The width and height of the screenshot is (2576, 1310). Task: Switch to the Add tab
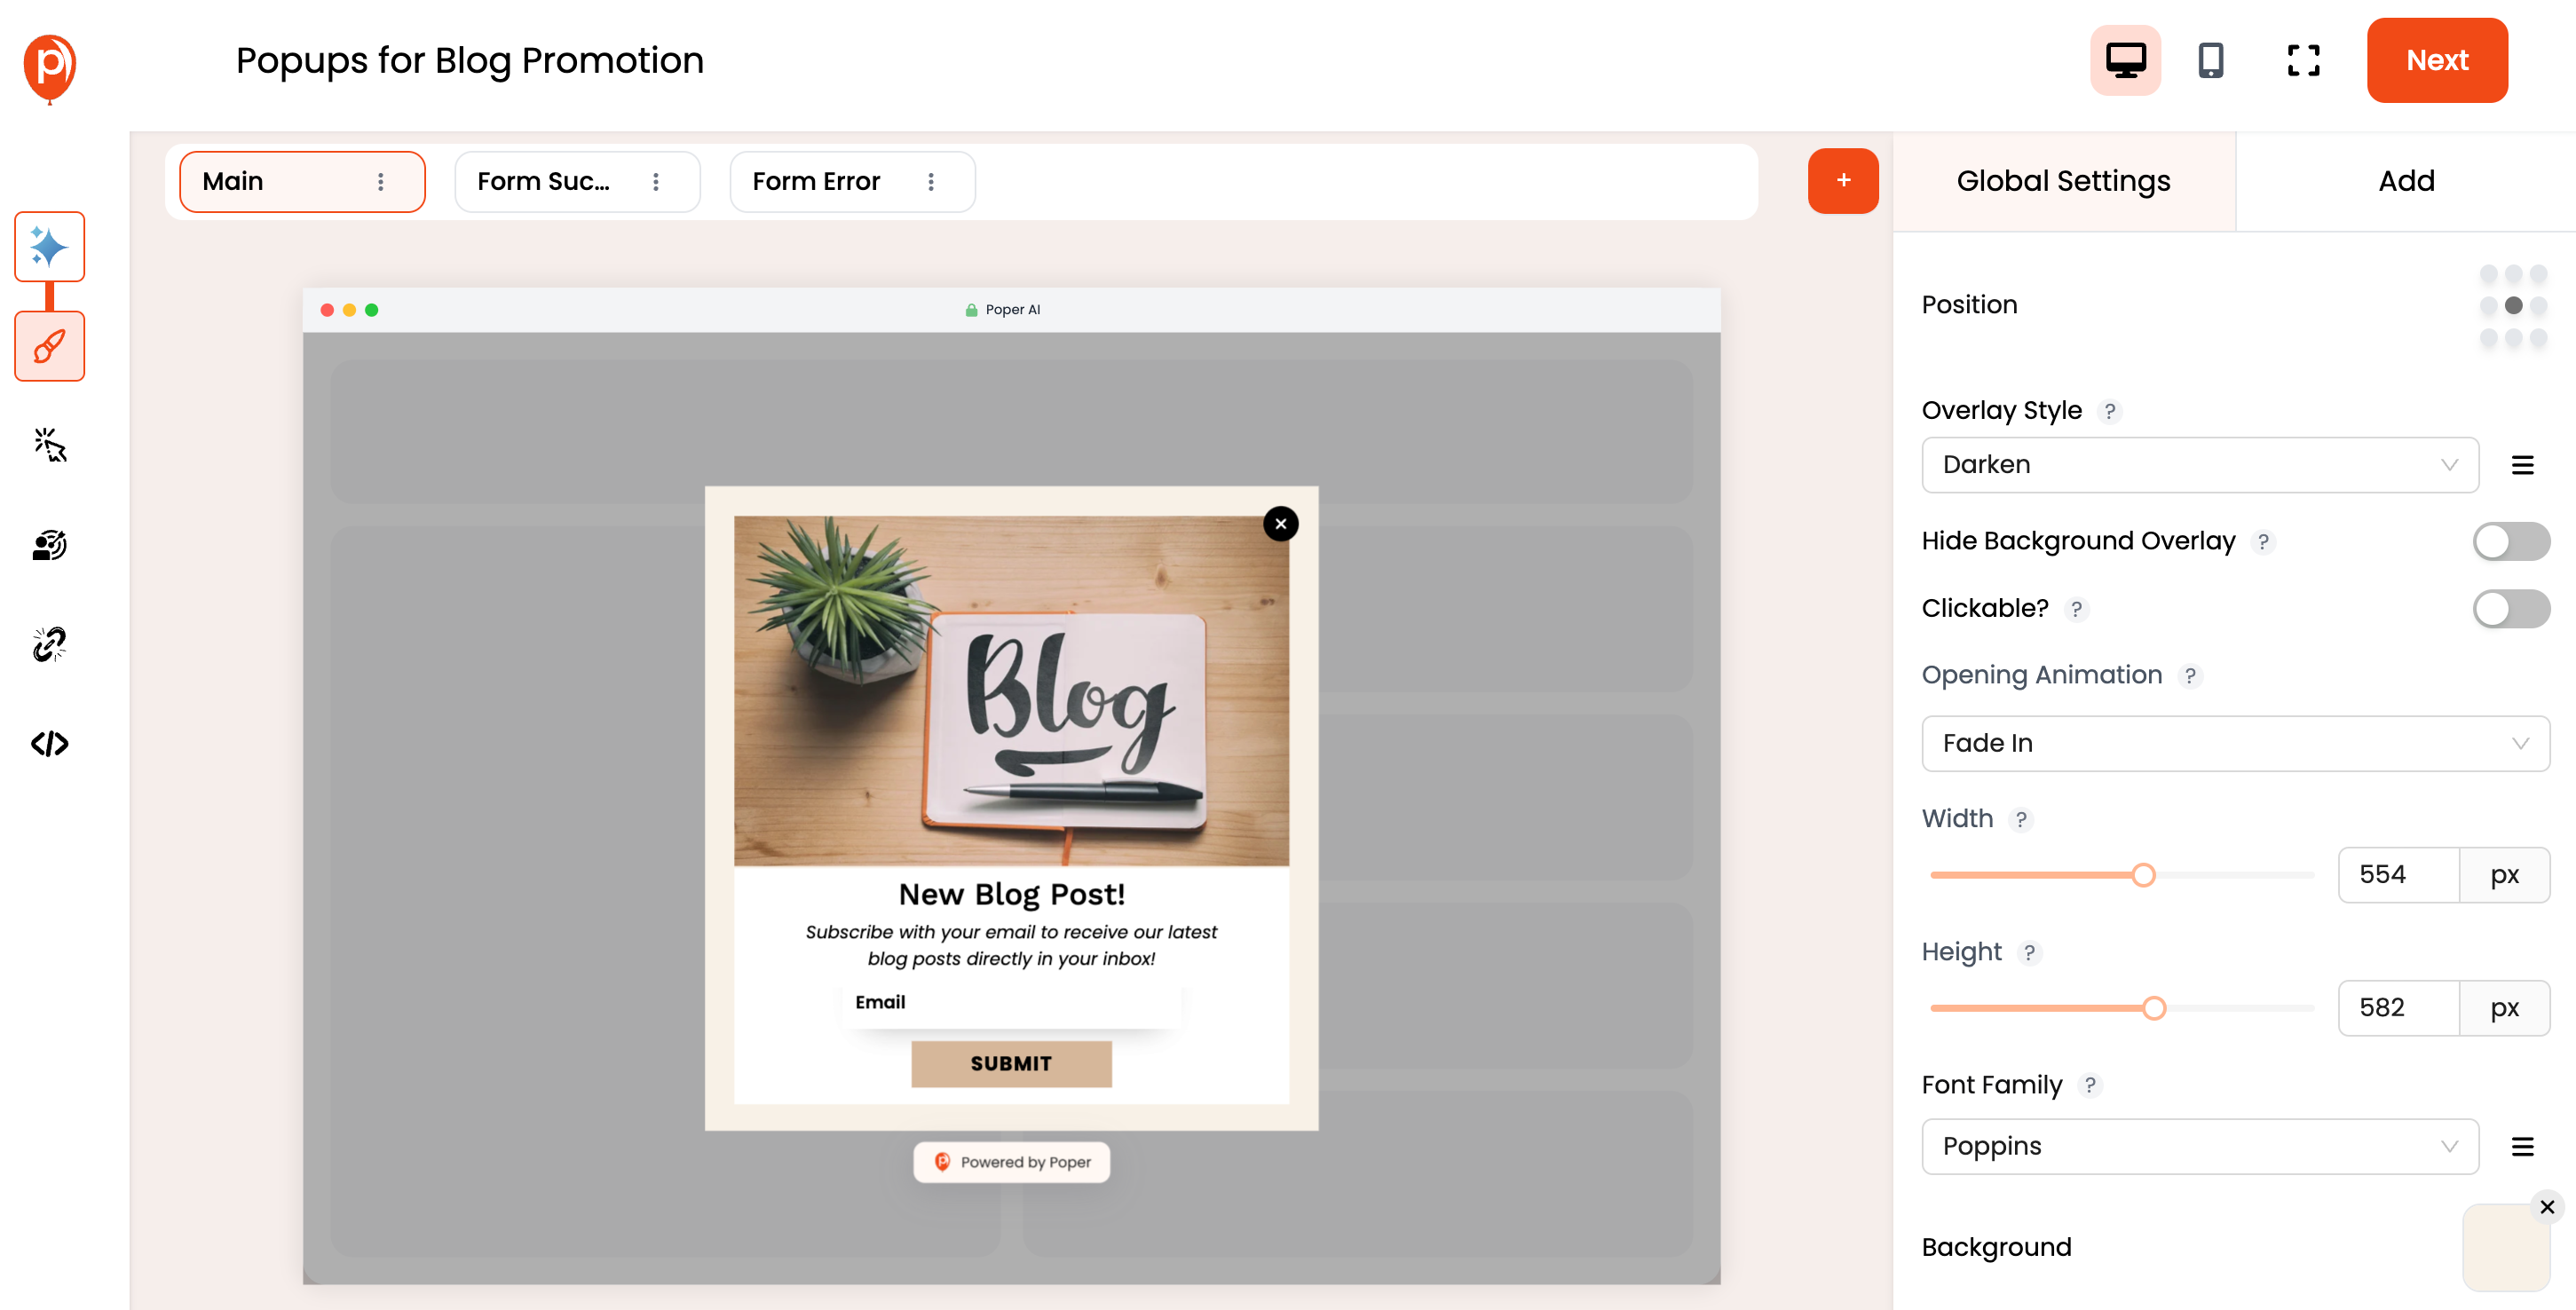point(2406,180)
